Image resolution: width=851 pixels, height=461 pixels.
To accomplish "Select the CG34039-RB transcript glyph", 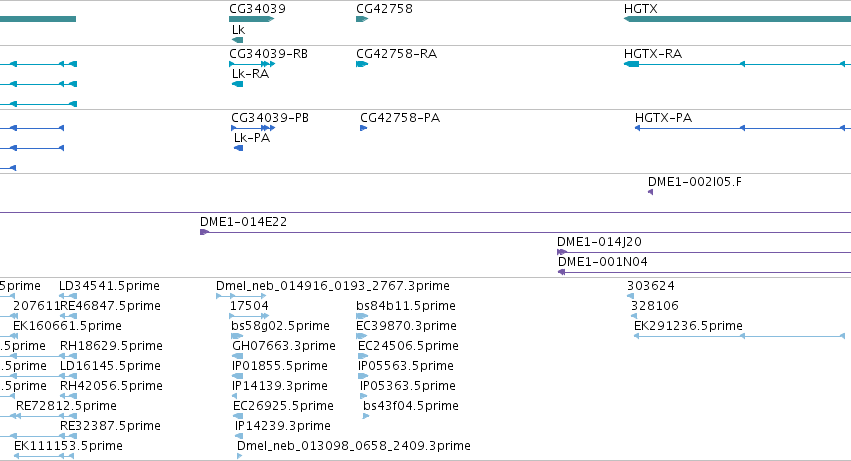I will [x=252, y=64].
